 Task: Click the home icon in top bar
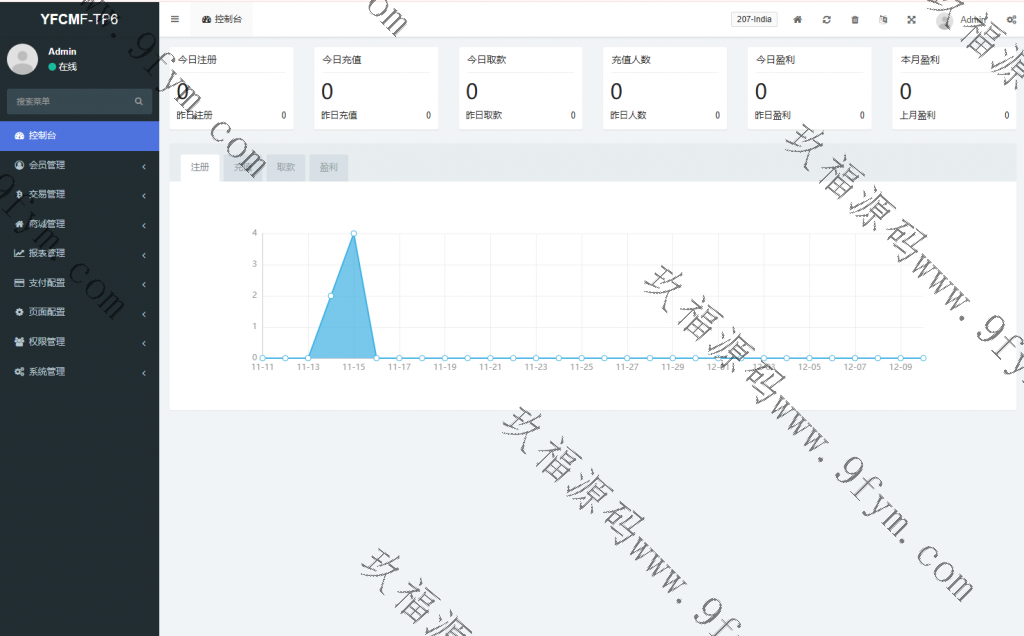pyautogui.click(x=797, y=19)
